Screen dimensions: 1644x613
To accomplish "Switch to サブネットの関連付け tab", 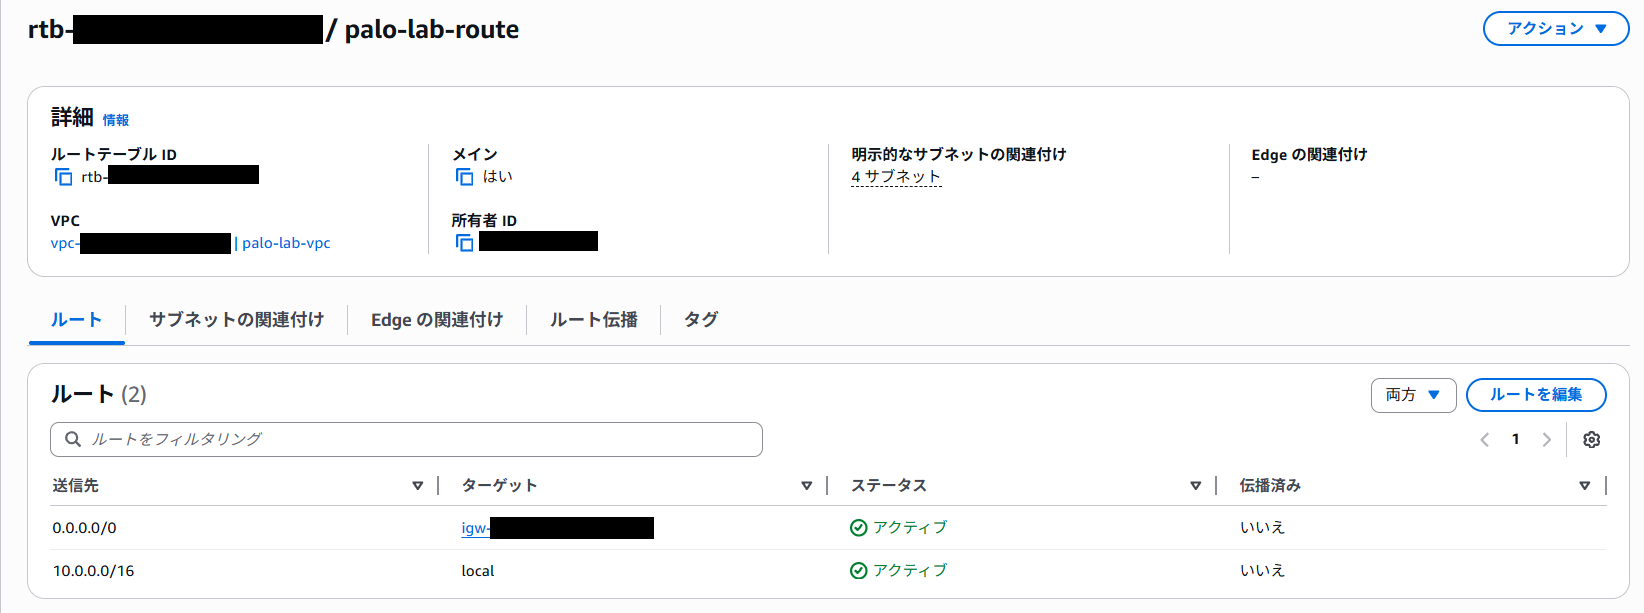I will pos(236,320).
